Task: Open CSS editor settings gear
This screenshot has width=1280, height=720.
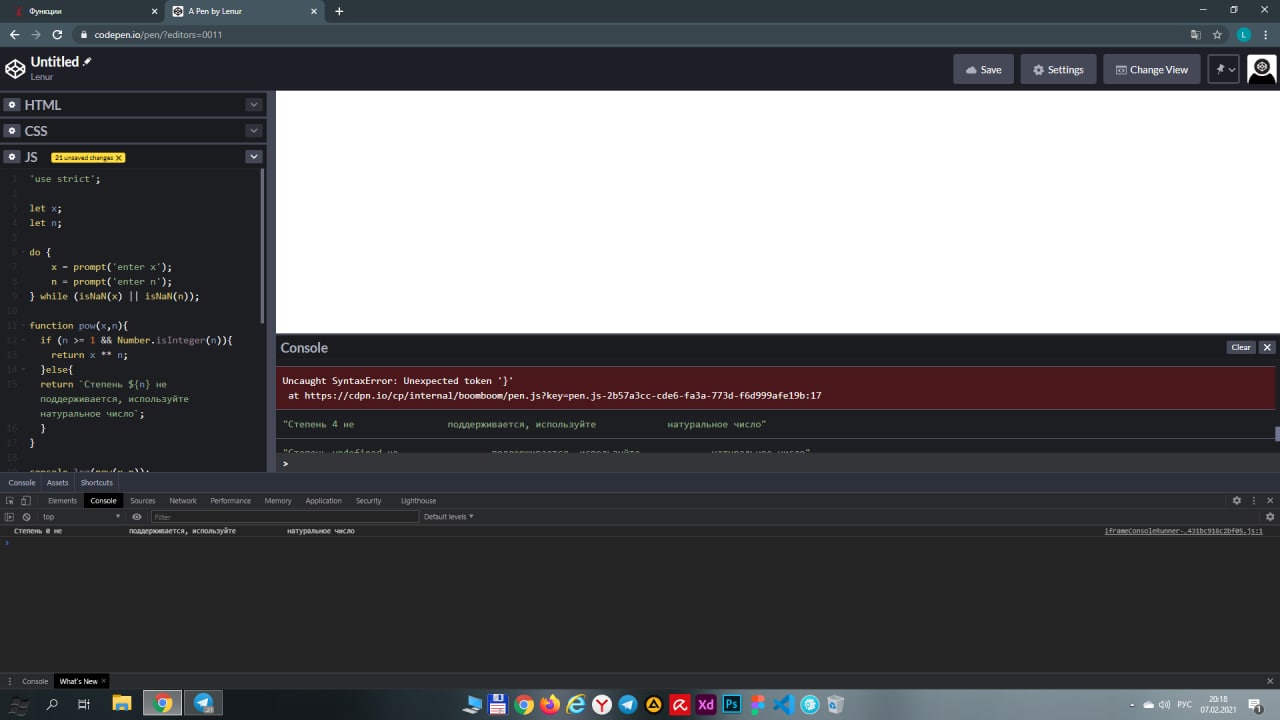Action: point(11,131)
